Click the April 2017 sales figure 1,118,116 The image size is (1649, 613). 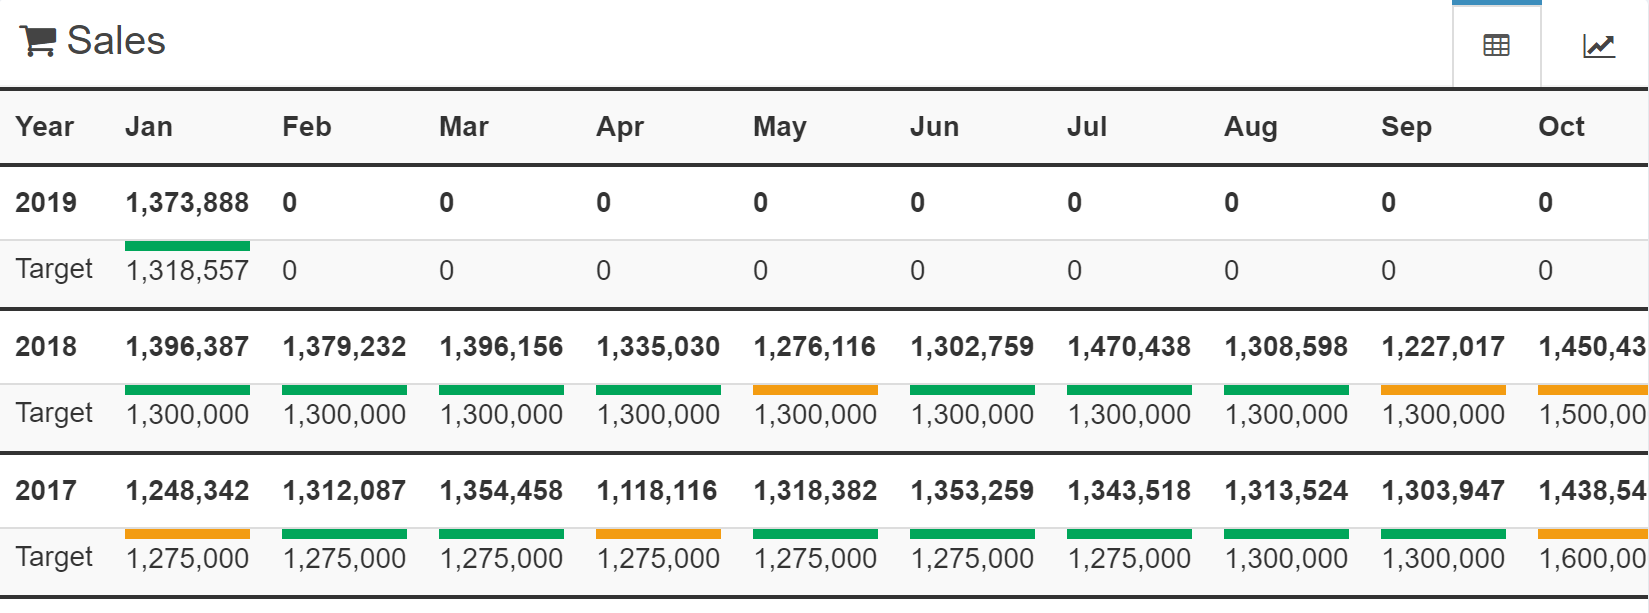[x=657, y=491]
